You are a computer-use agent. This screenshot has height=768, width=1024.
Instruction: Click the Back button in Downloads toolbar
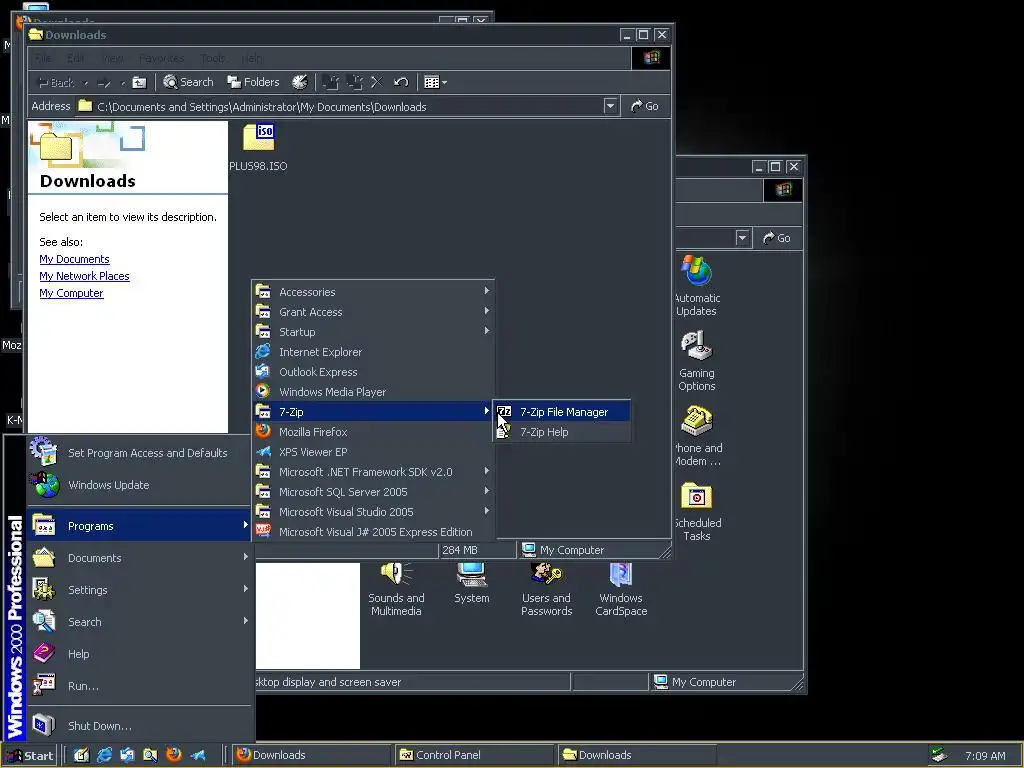click(x=56, y=83)
